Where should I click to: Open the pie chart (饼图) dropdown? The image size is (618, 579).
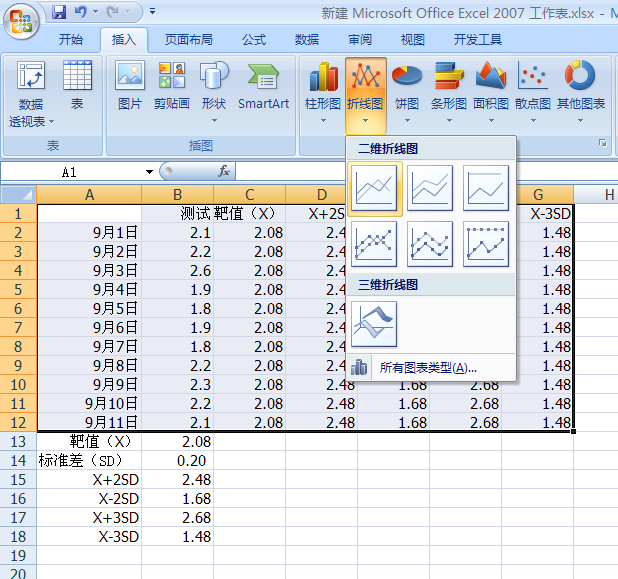click(x=406, y=92)
